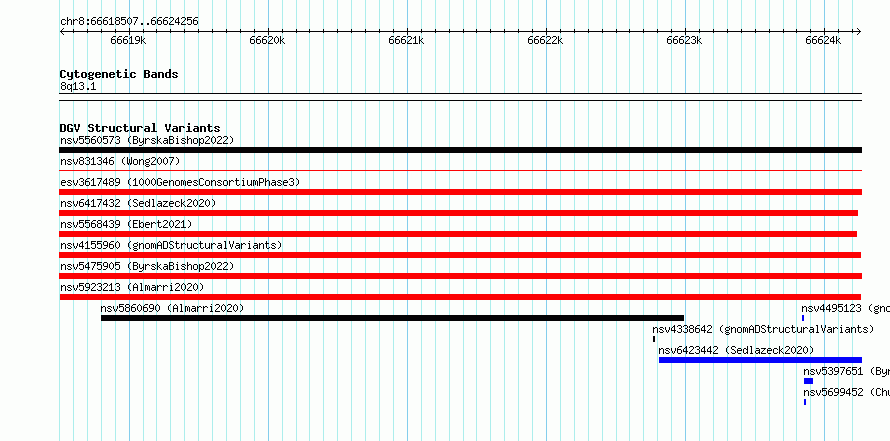Open the nsv5568439 (Ebert2021) label
The image size is (890, 441).
[126, 224]
